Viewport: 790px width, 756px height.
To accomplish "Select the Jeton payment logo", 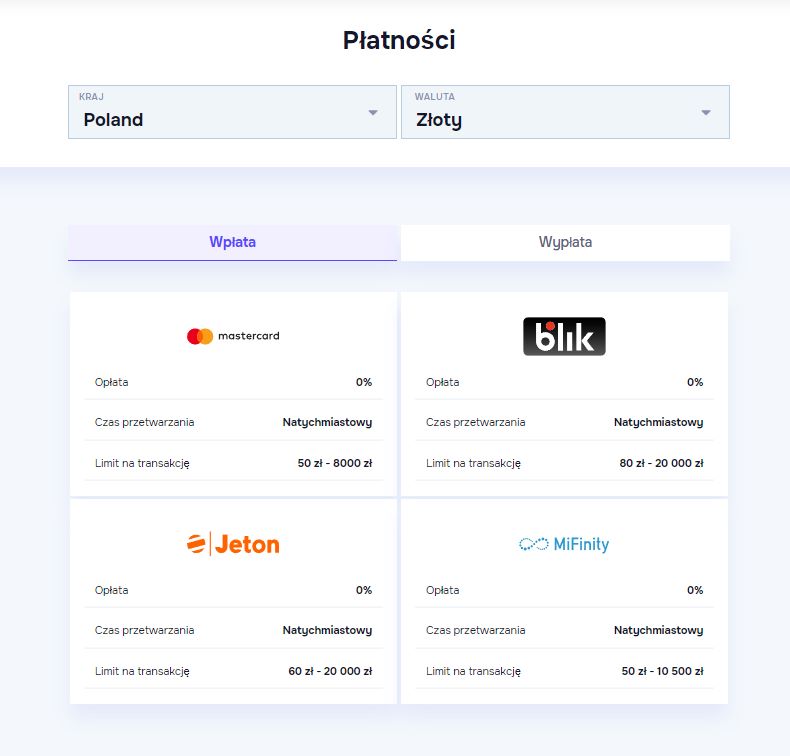I will point(233,544).
